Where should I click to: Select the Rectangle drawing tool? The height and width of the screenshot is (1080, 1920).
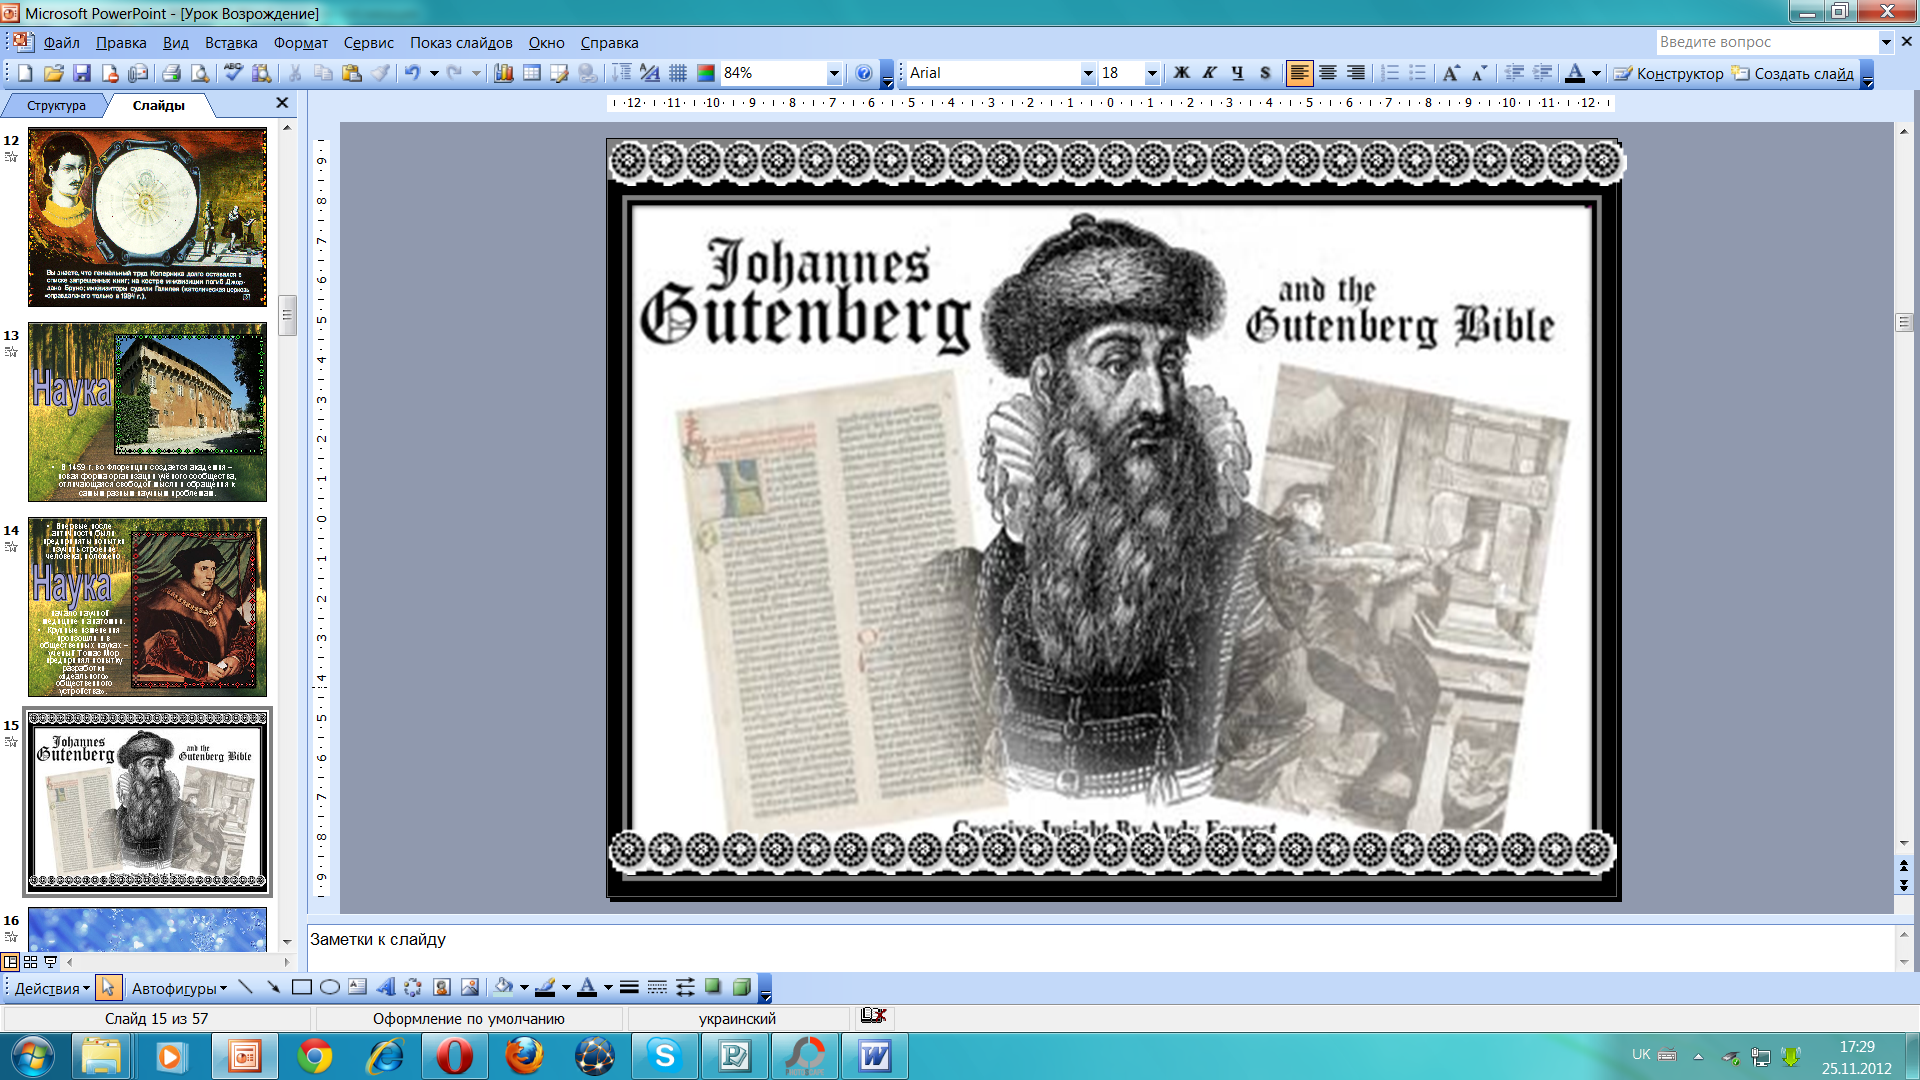coord(301,988)
